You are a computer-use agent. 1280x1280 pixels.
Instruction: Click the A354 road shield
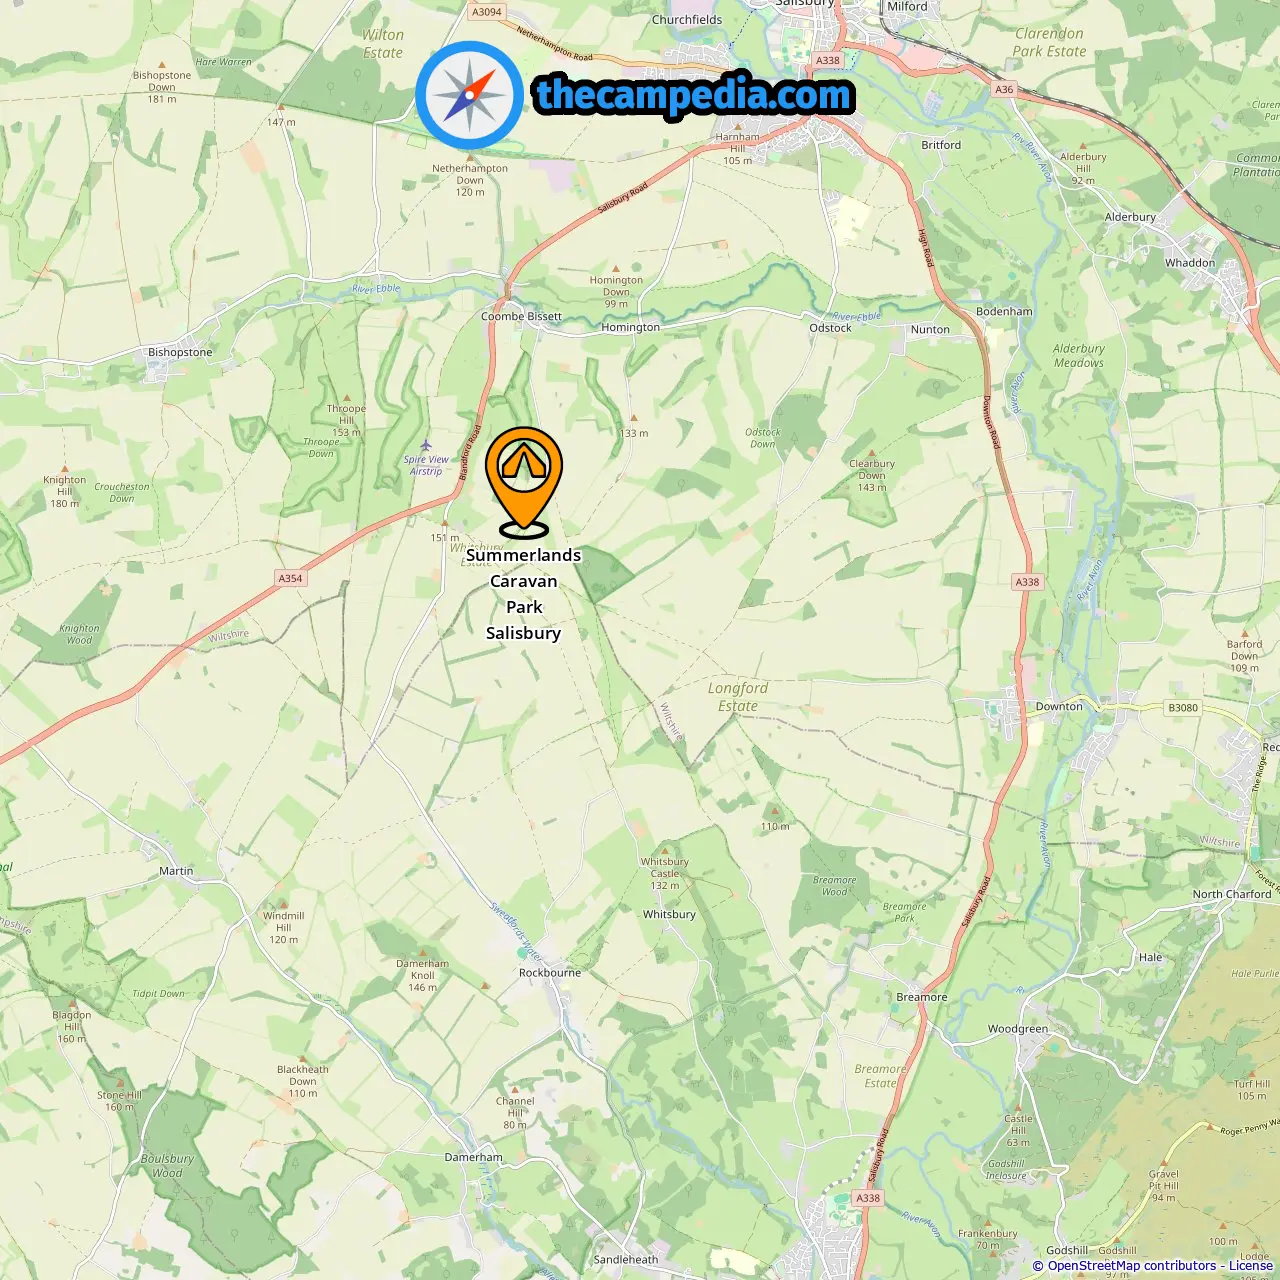(x=290, y=578)
